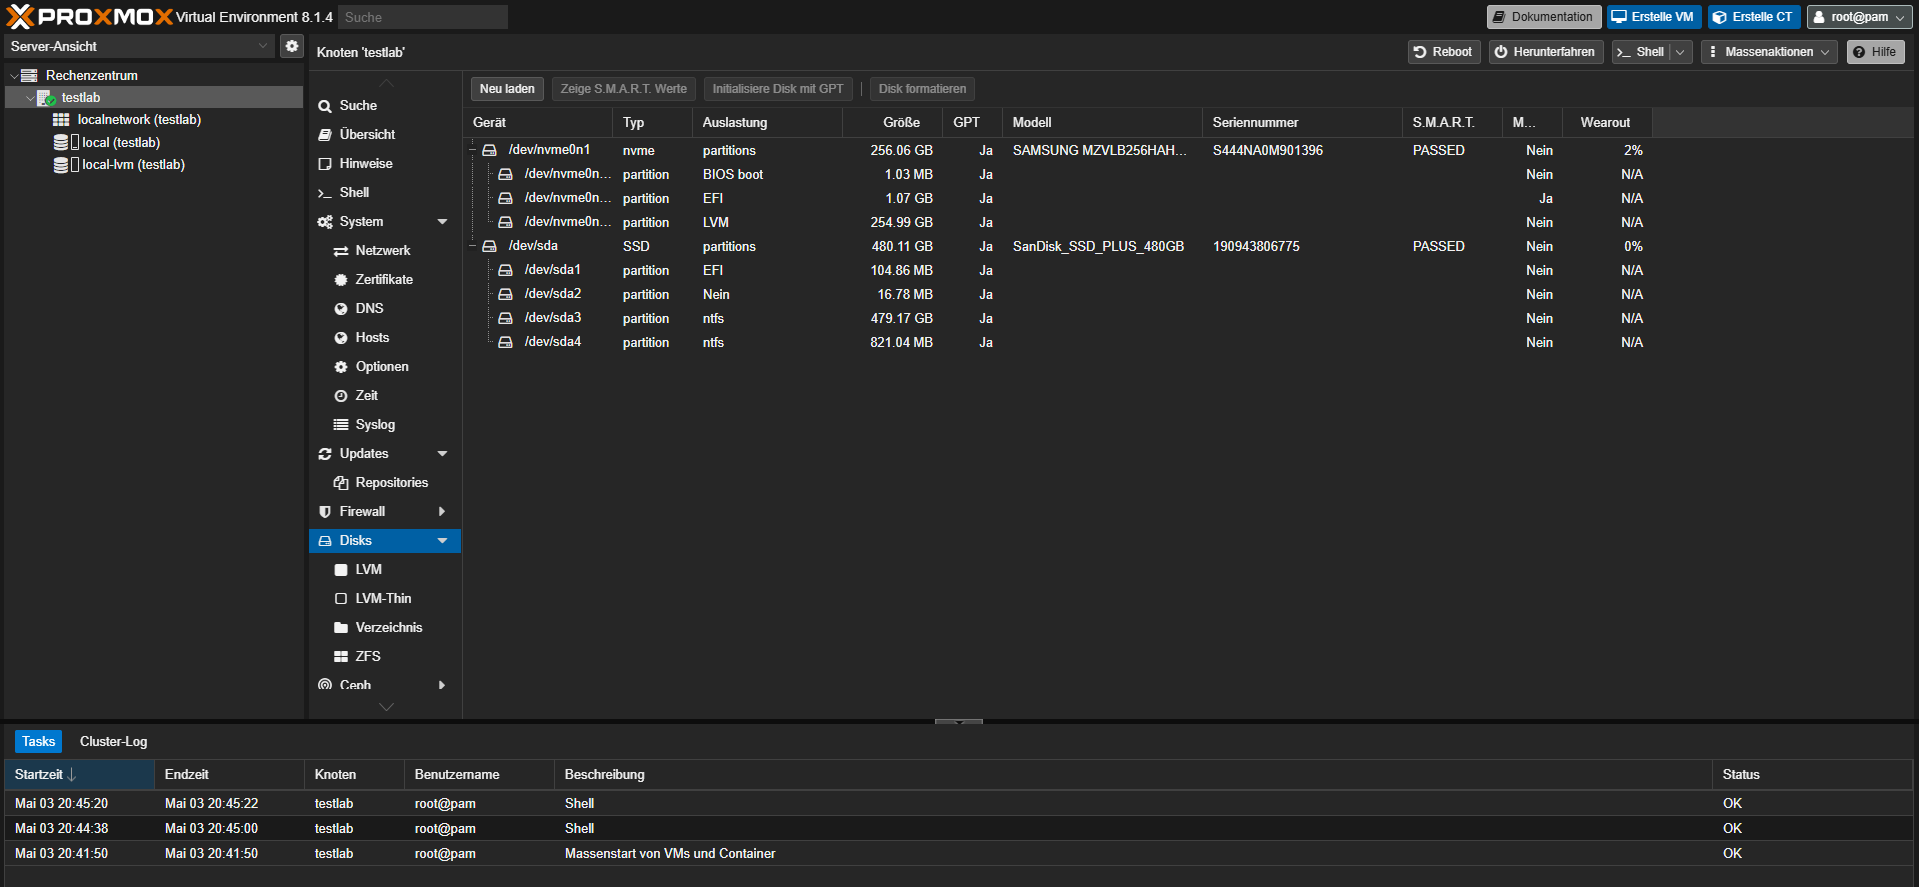The width and height of the screenshot is (1919, 887).
Task: Open the Shell dropdown arrow in toolbar
Action: [x=1680, y=52]
